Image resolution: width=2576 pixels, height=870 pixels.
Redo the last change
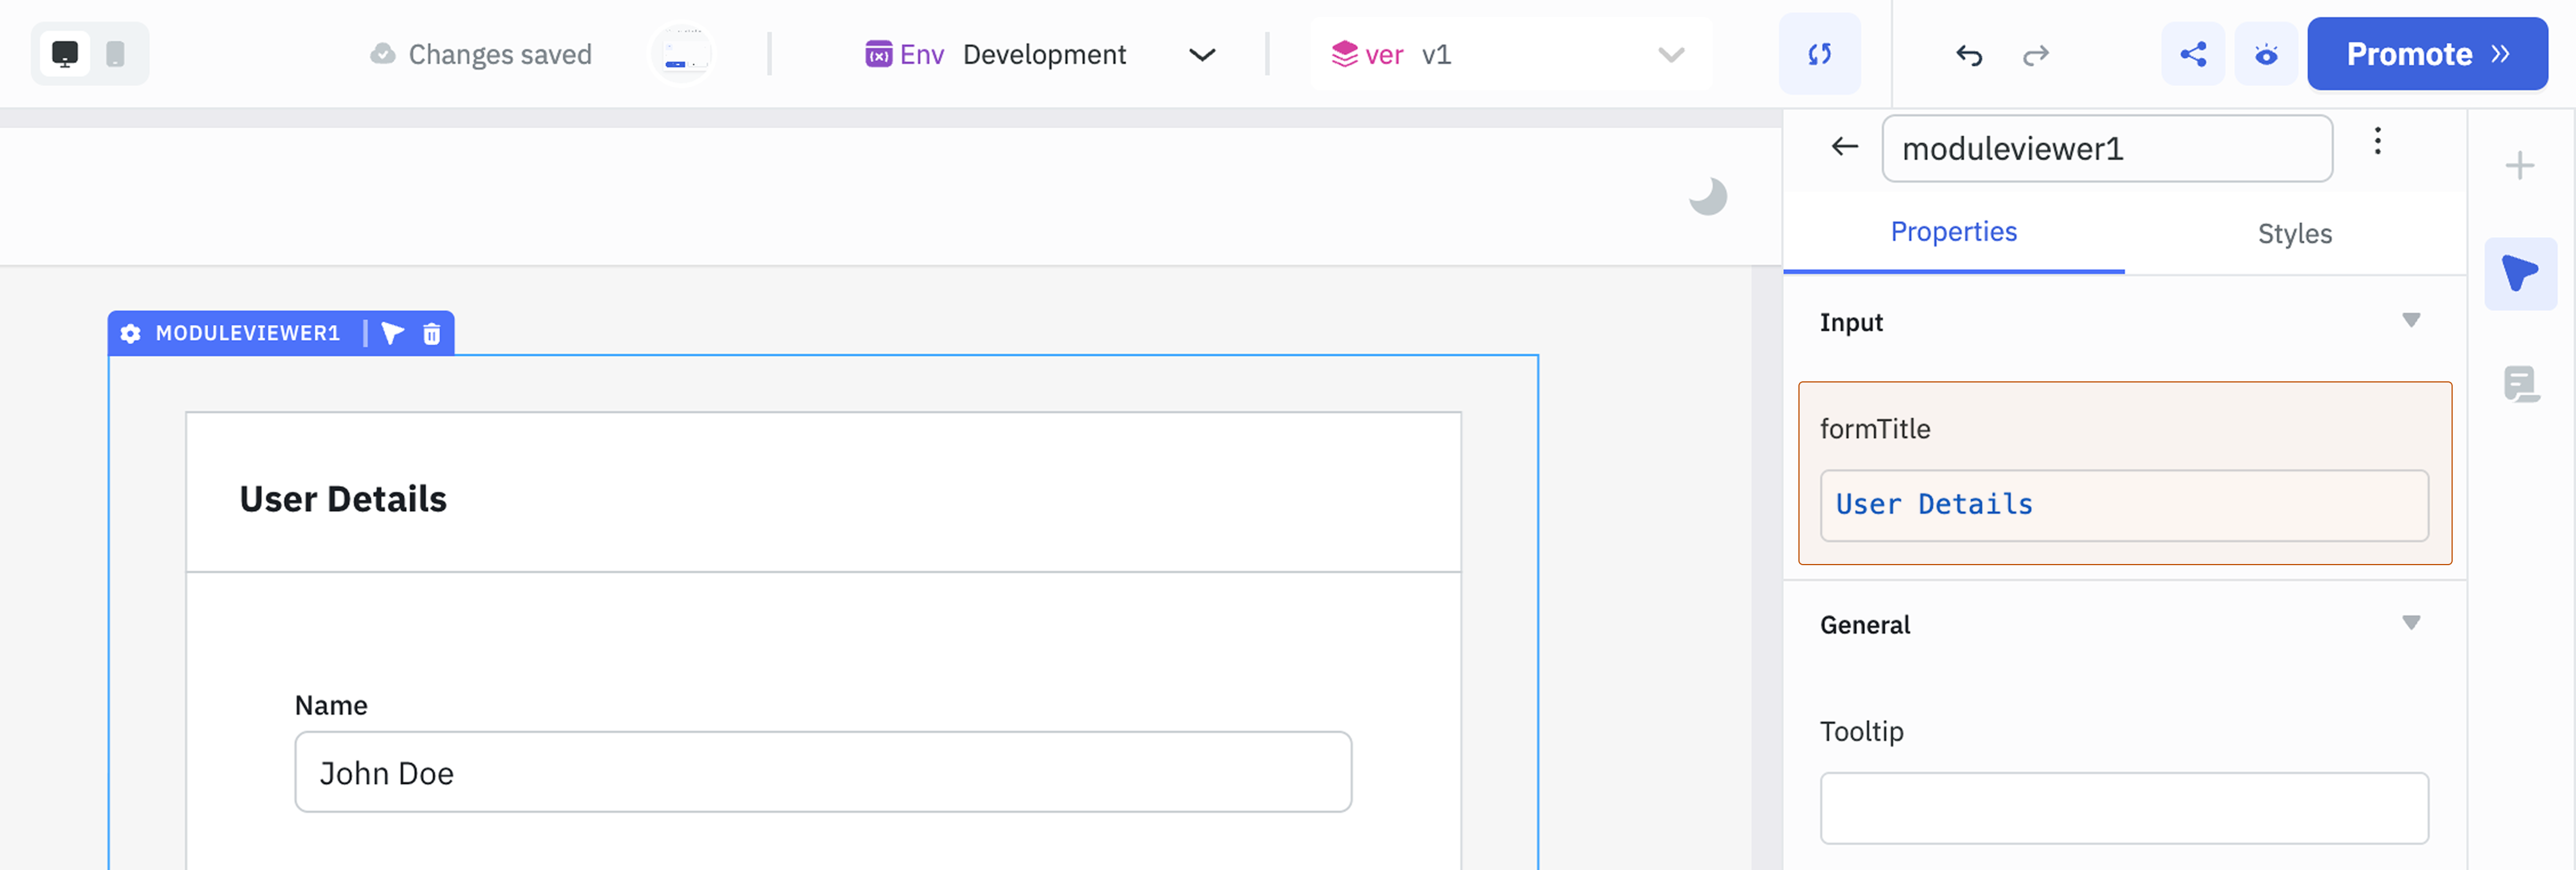click(2035, 54)
